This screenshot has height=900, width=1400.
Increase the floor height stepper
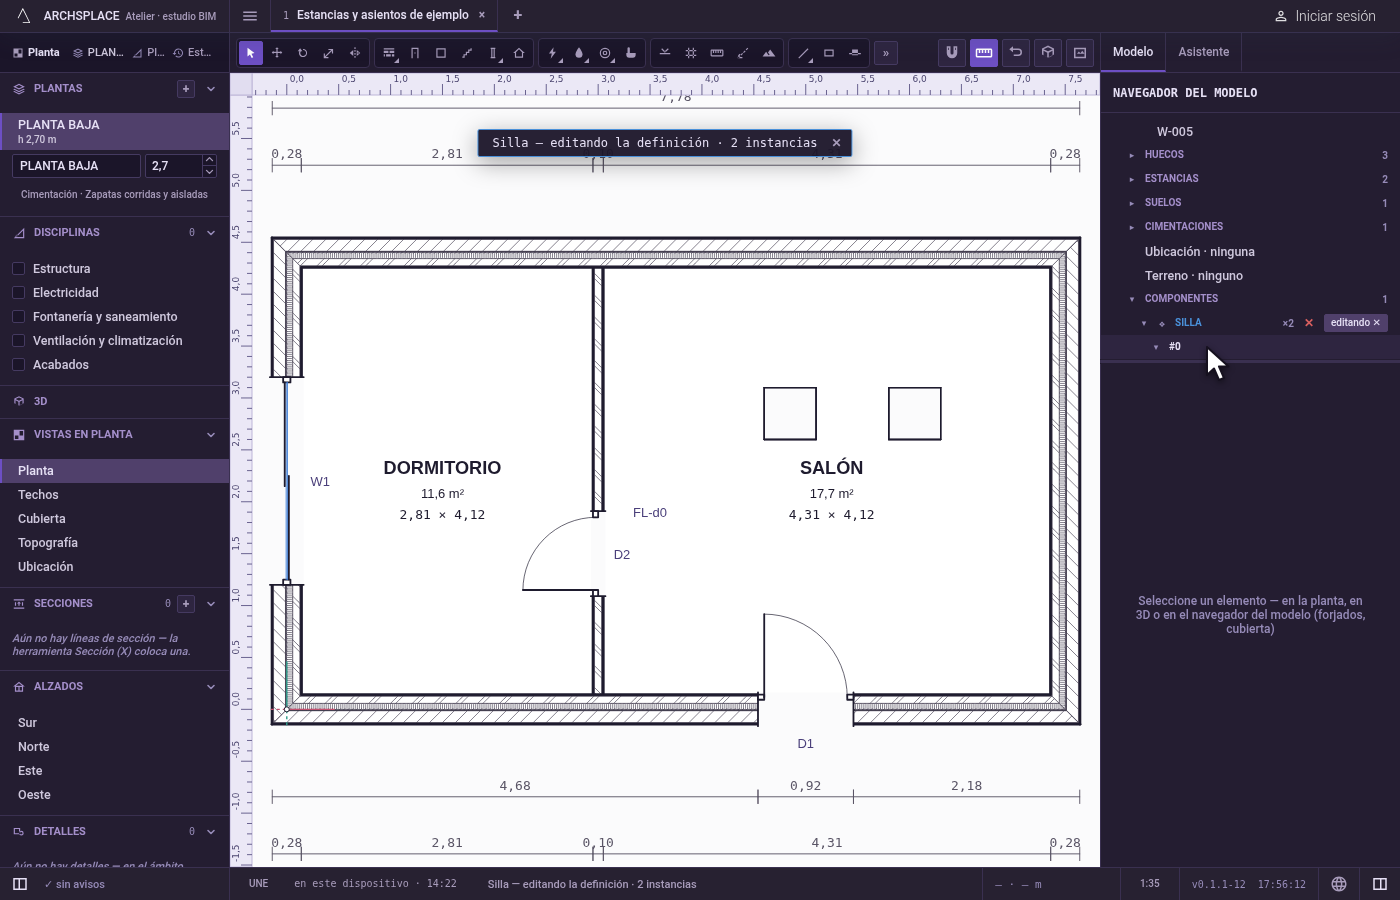[209, 160]
